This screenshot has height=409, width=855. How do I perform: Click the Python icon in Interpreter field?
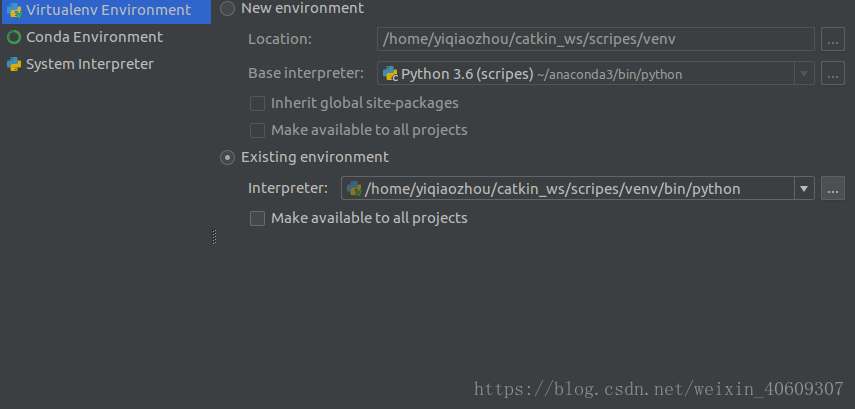(x=354, y=189)
